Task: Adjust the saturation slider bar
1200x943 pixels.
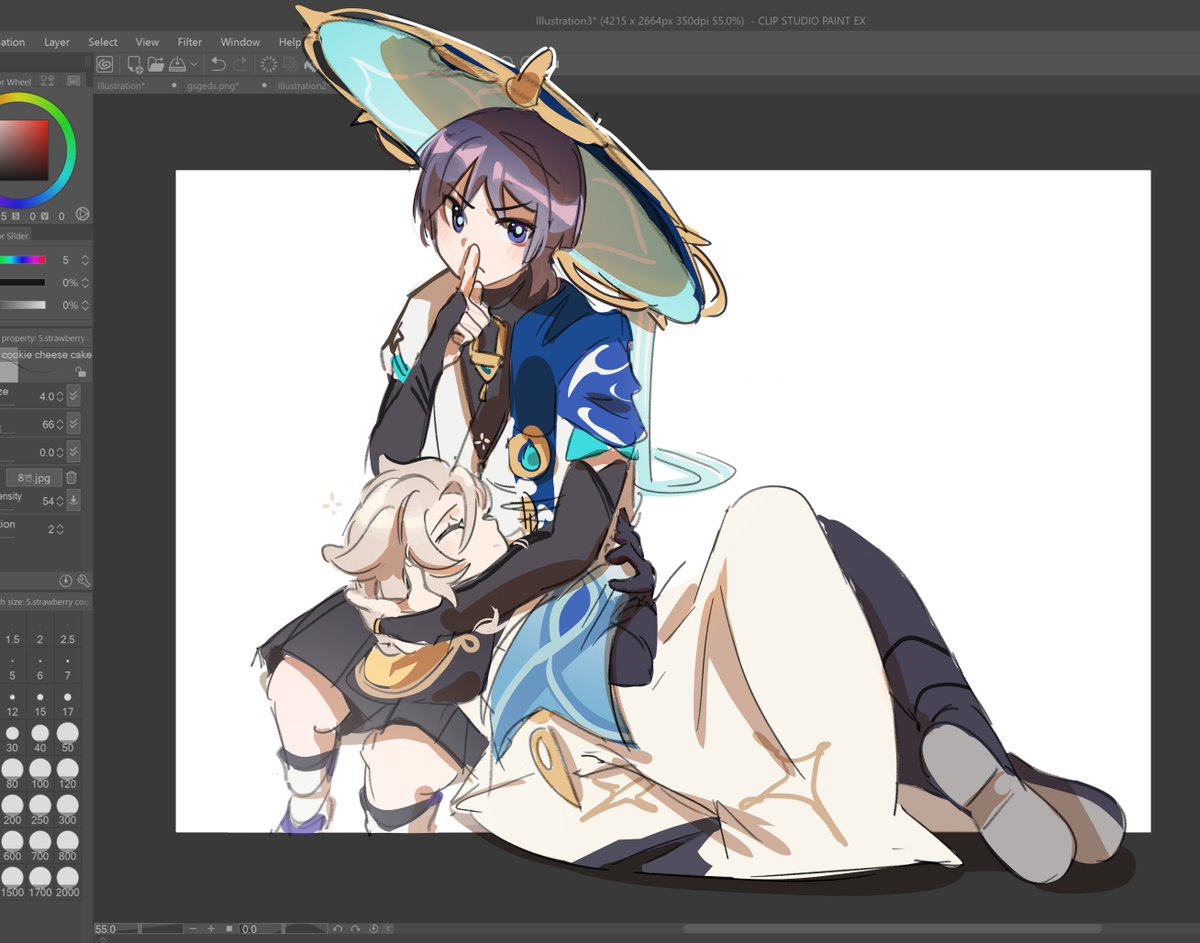Action: pyautogui.click(x=22, y=283)
